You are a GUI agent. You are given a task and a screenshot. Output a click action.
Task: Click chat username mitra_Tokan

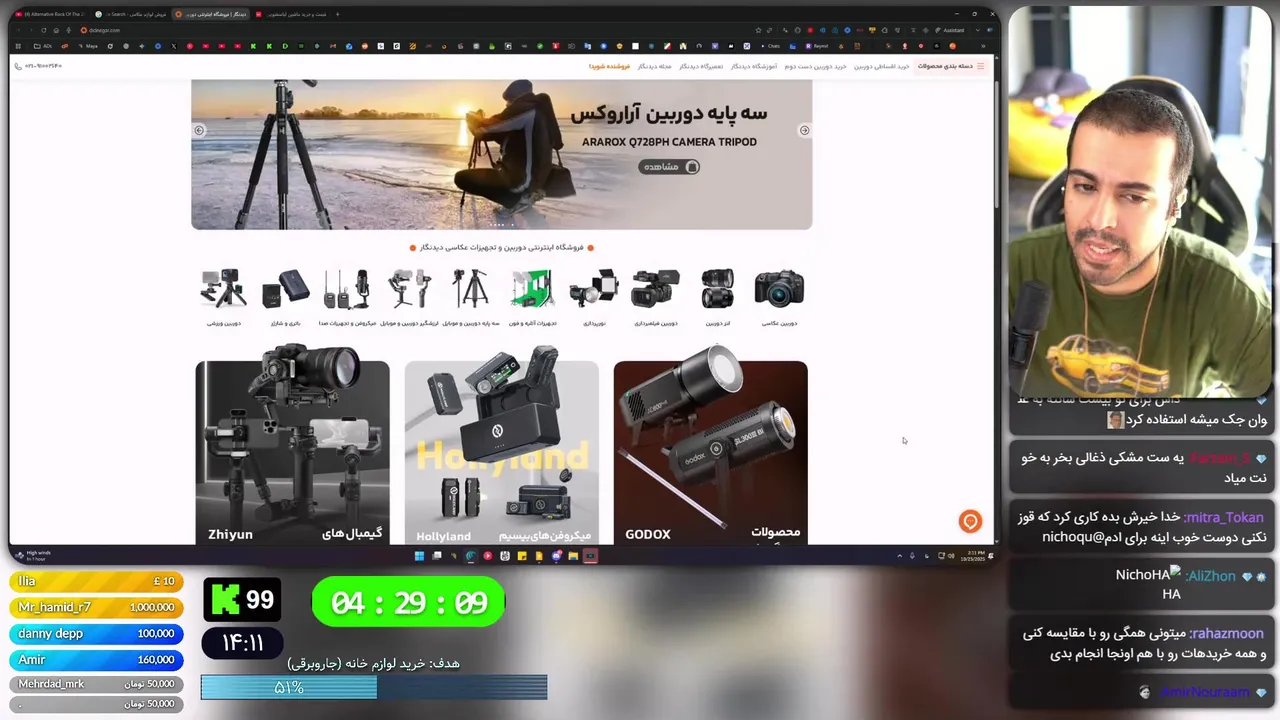1224,517
